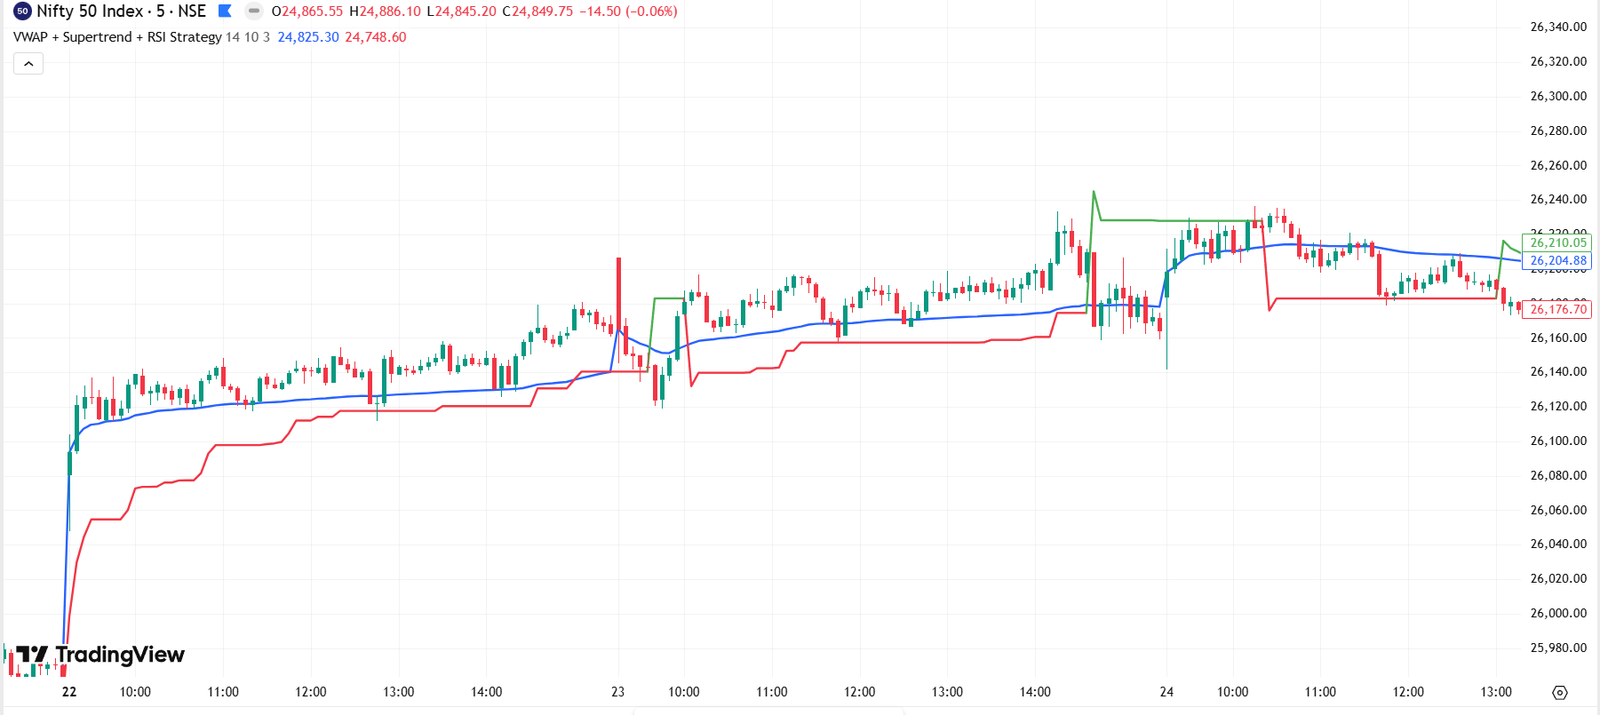This screenshot has width=1600, height=715.
Task: Click the 26,340.00 level on price scale
Action: click(x=1558, y=27)
